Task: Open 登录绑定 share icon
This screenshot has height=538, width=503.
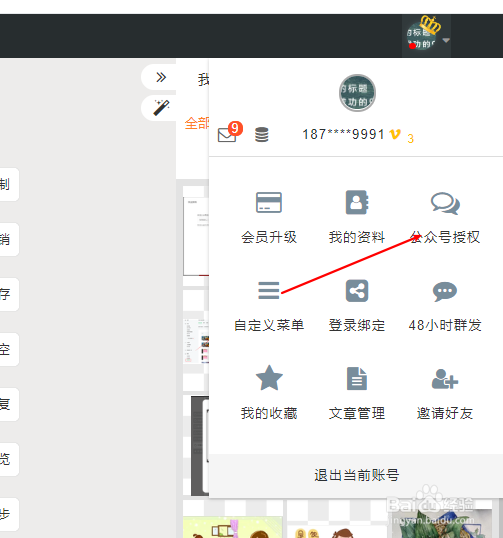Action: (357, 291)
